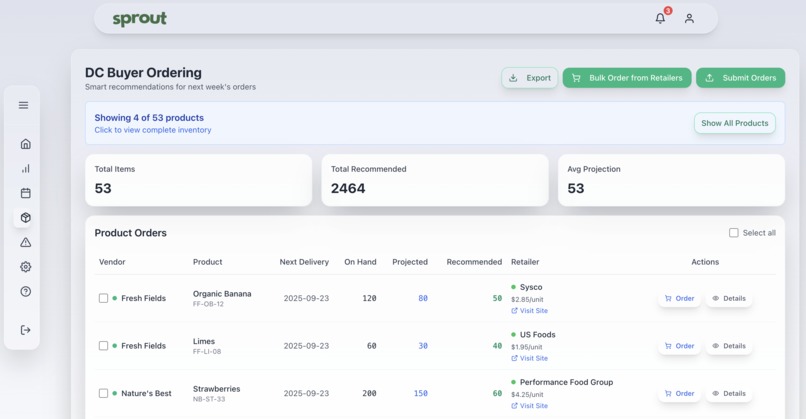This screenshot has width=806, height=419.
Task: Click price $4.25/unit
Action: (527, 394)
